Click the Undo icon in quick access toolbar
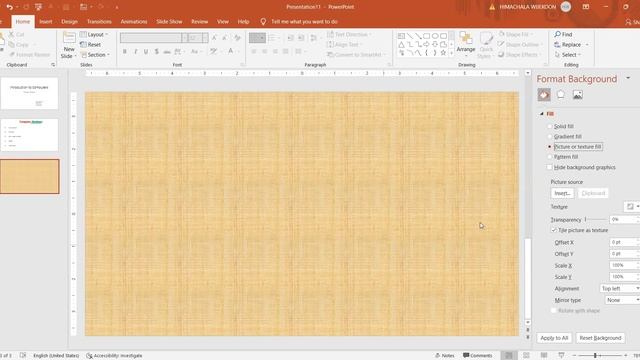This screenshot has width=640, height=360. pyautogui.click(x=9, y=7)
